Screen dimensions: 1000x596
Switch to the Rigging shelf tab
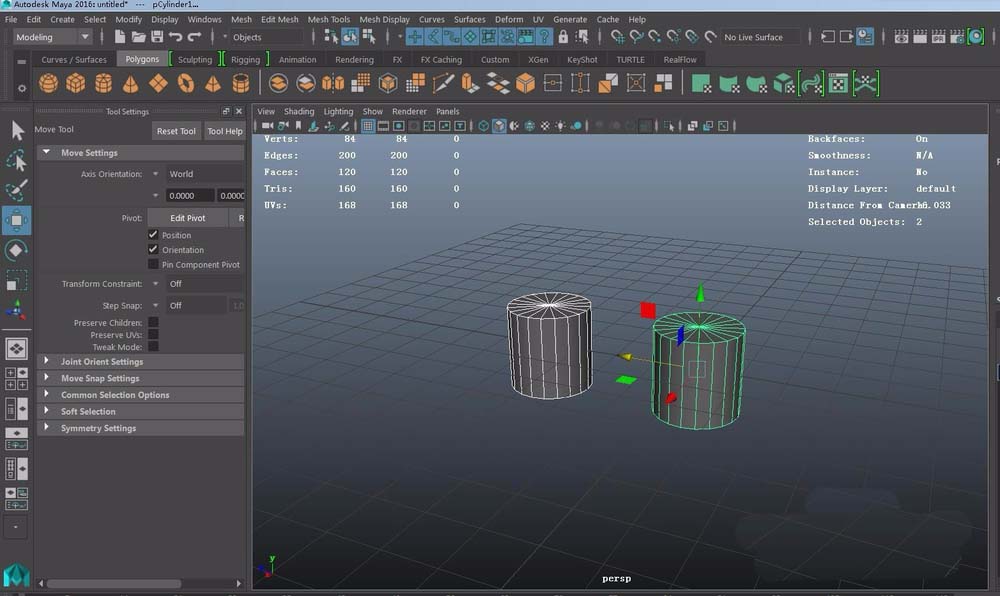pos(245,59)
